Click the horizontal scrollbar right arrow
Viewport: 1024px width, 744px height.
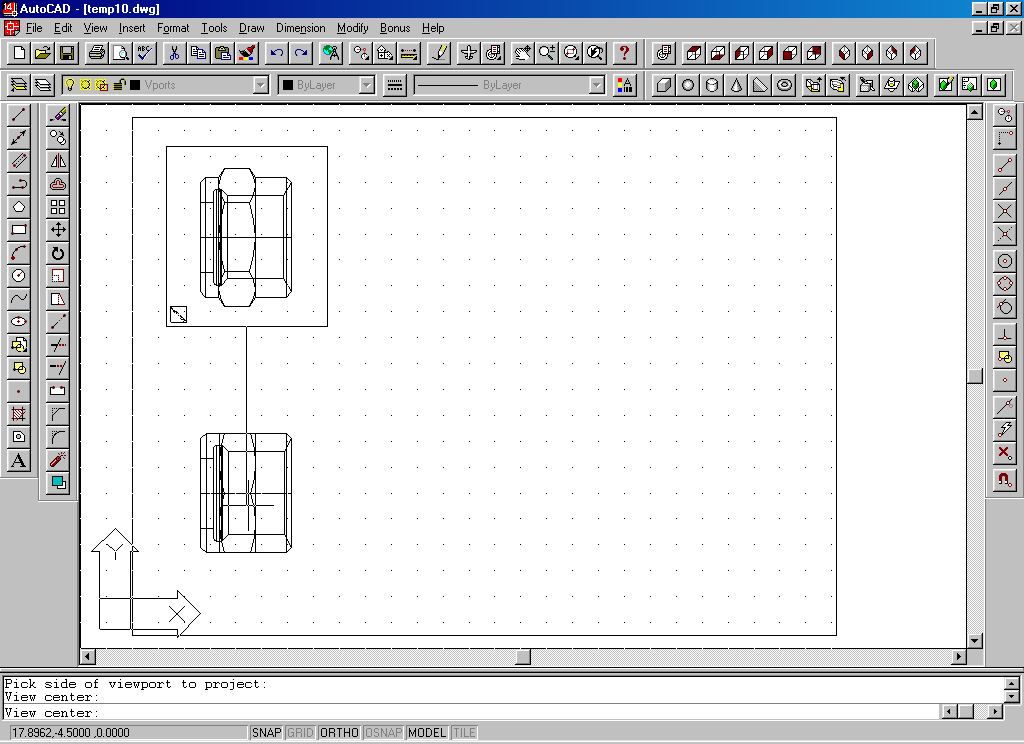pos(959,656)
